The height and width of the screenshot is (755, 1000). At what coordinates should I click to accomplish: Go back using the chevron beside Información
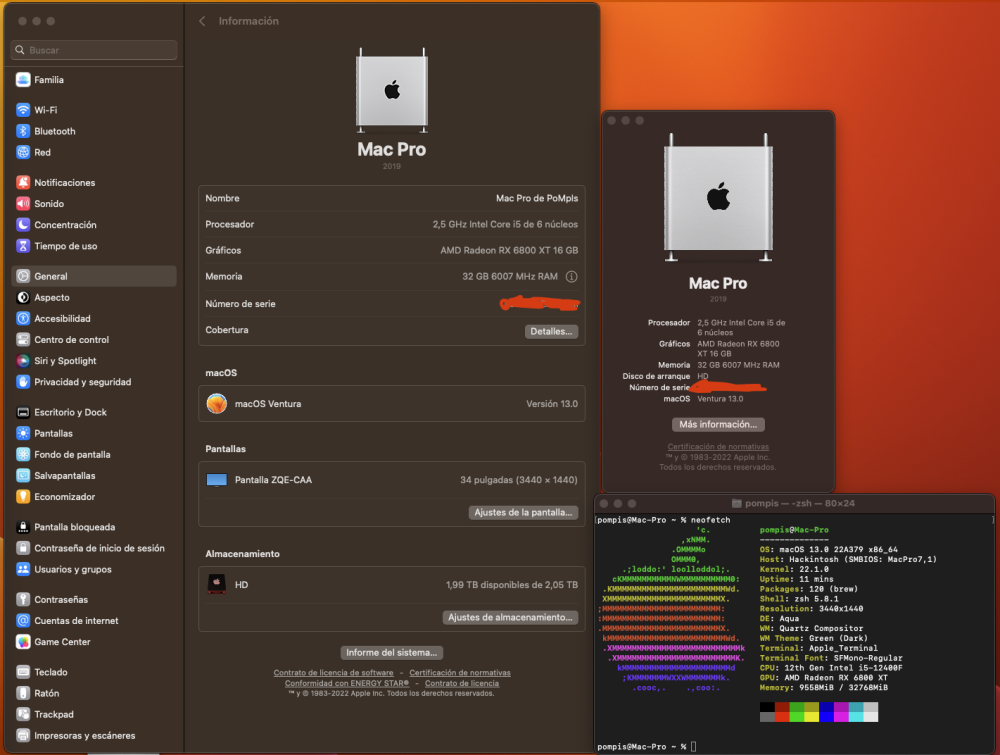point(202,21)
